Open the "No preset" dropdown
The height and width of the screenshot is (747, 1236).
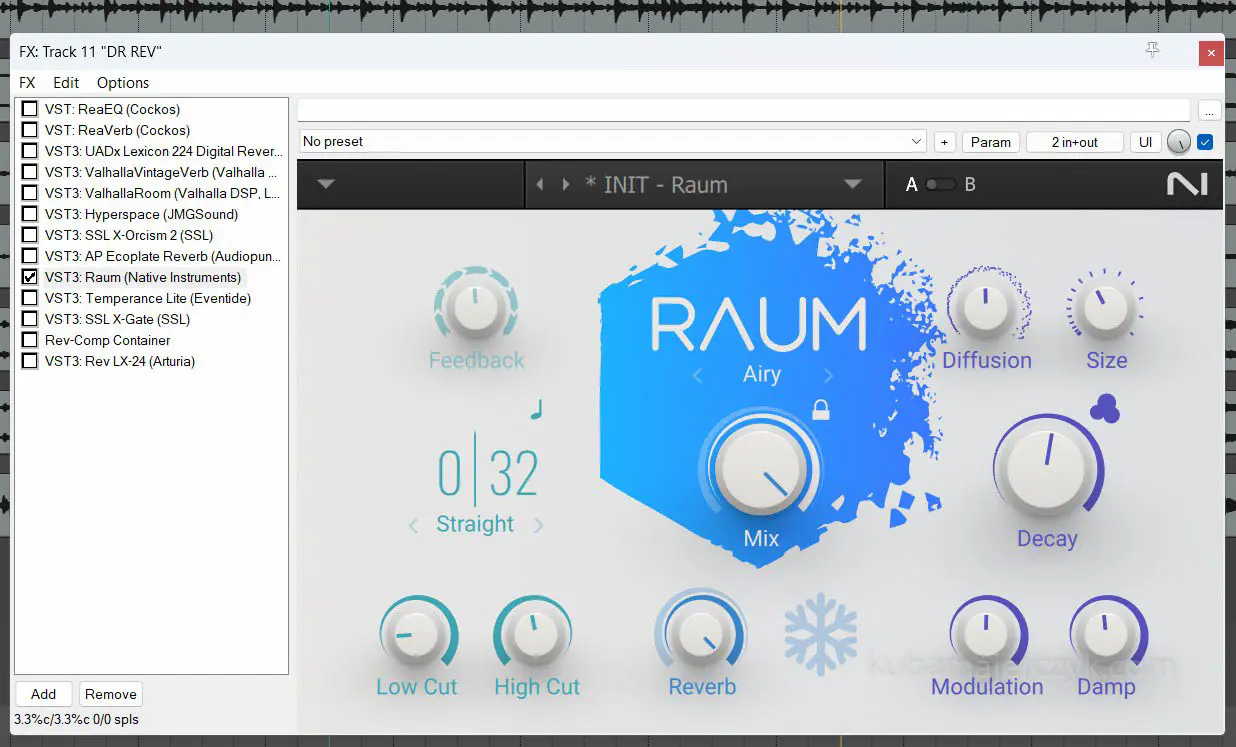[612, 142]
